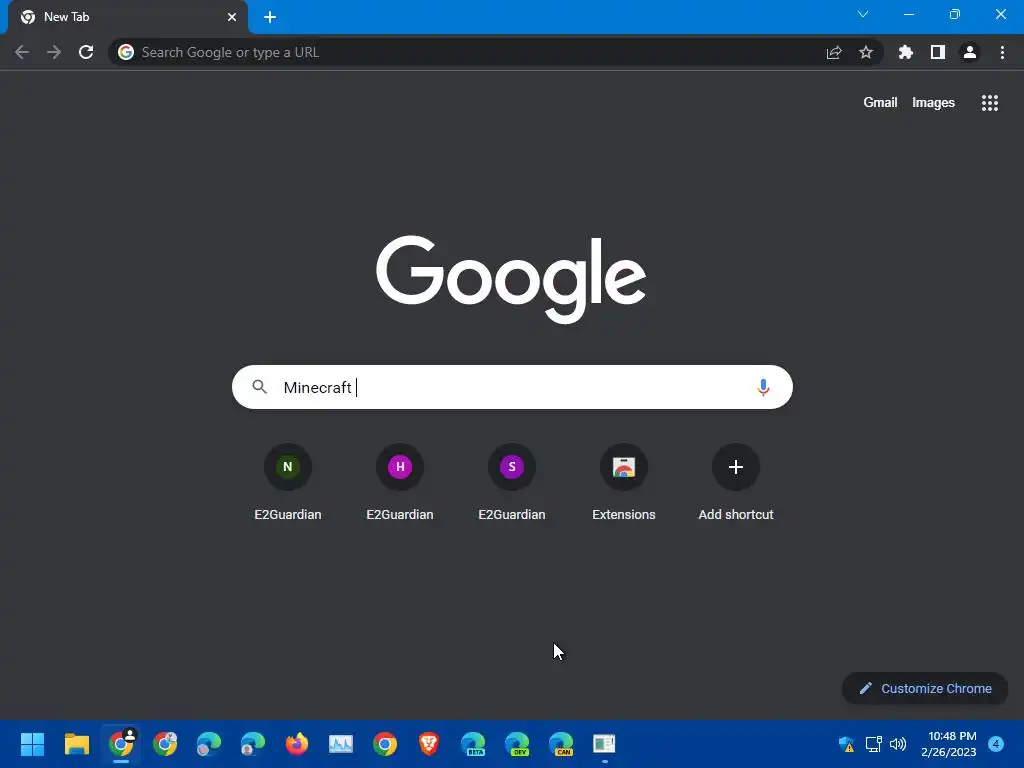
Task: Open File Explorer from the taskbar
Action: 76,744
